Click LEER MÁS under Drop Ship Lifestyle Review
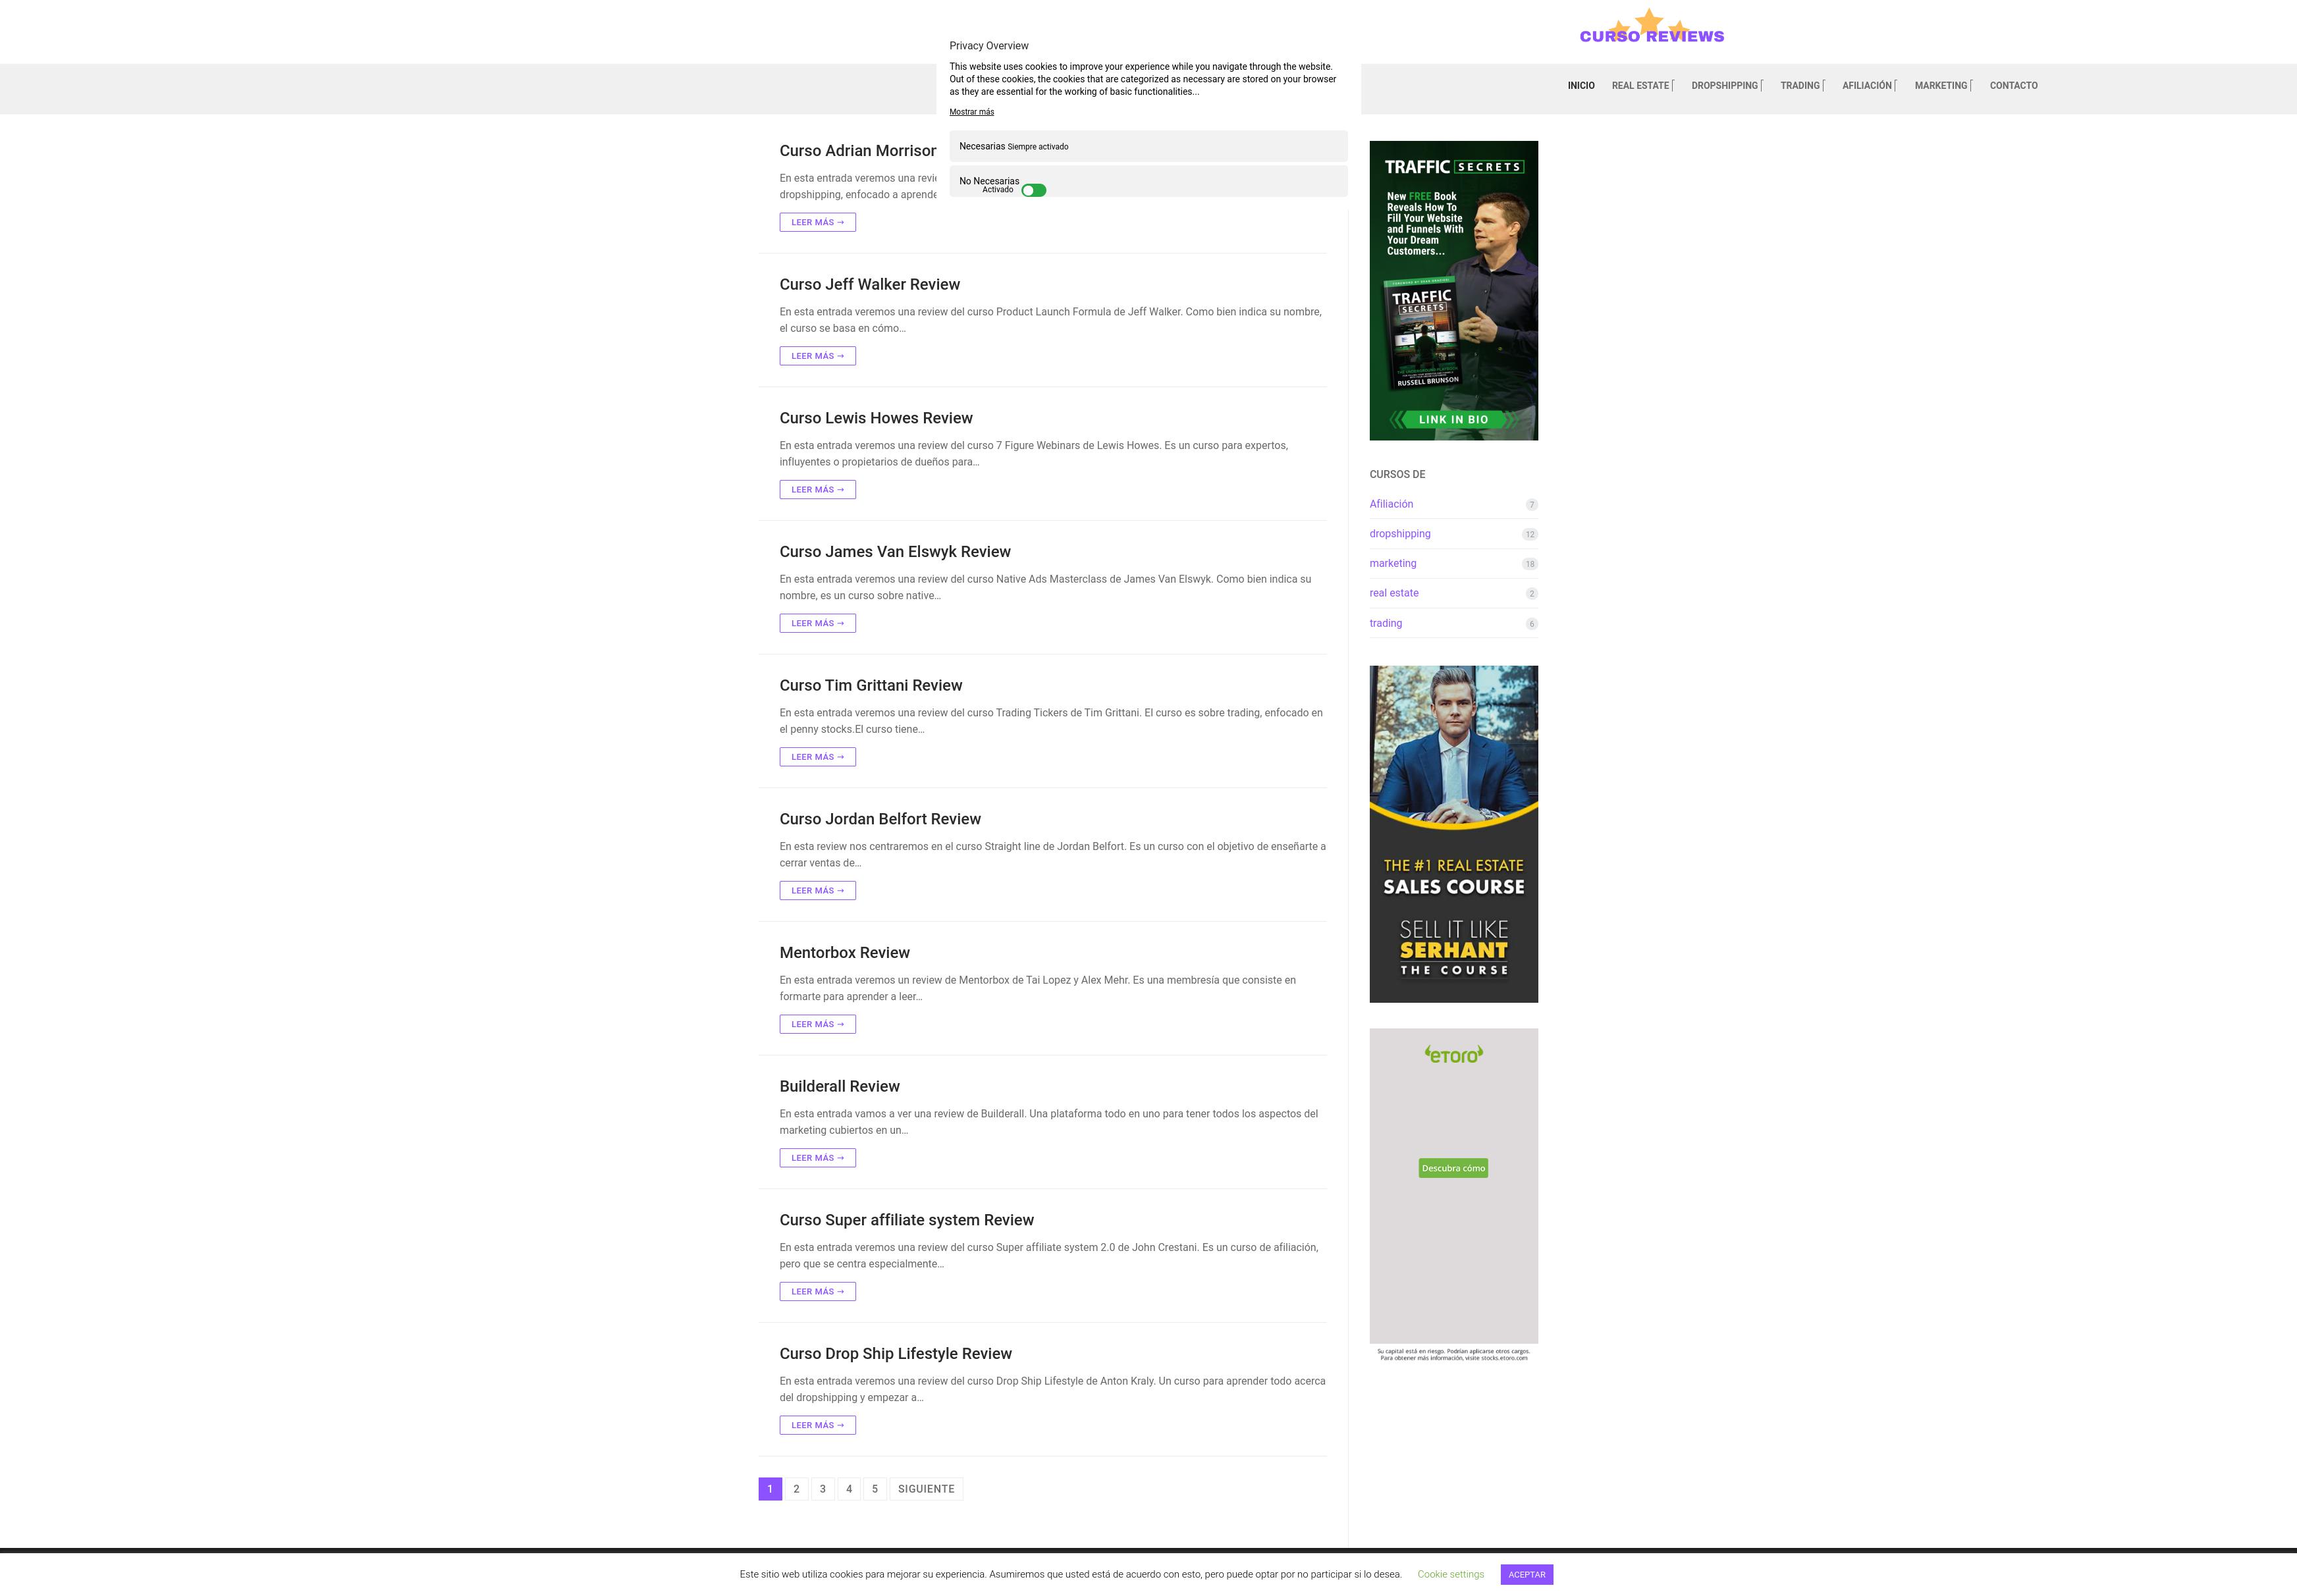The width and height of the screenshot is (2297, 1596). point(817,1425)
